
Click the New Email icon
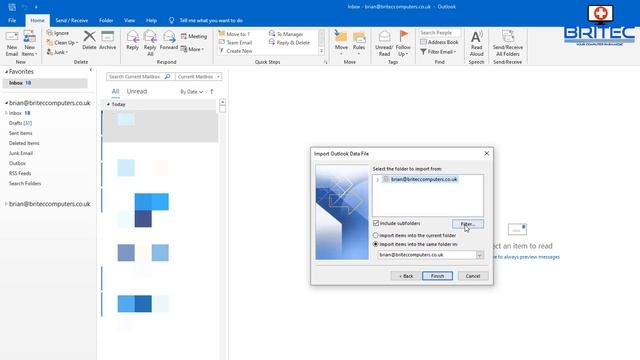tap(11, 38)
